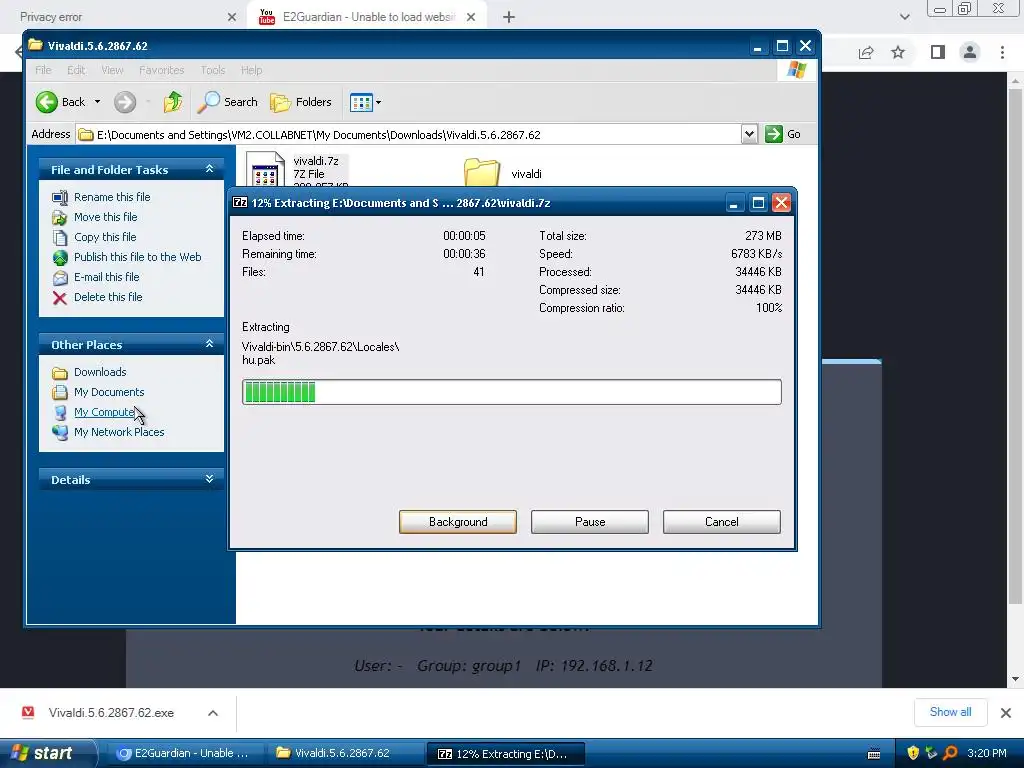Screen dimensions: 1024x768
Task: Open My Network Places link
Action: coord(119,432)
